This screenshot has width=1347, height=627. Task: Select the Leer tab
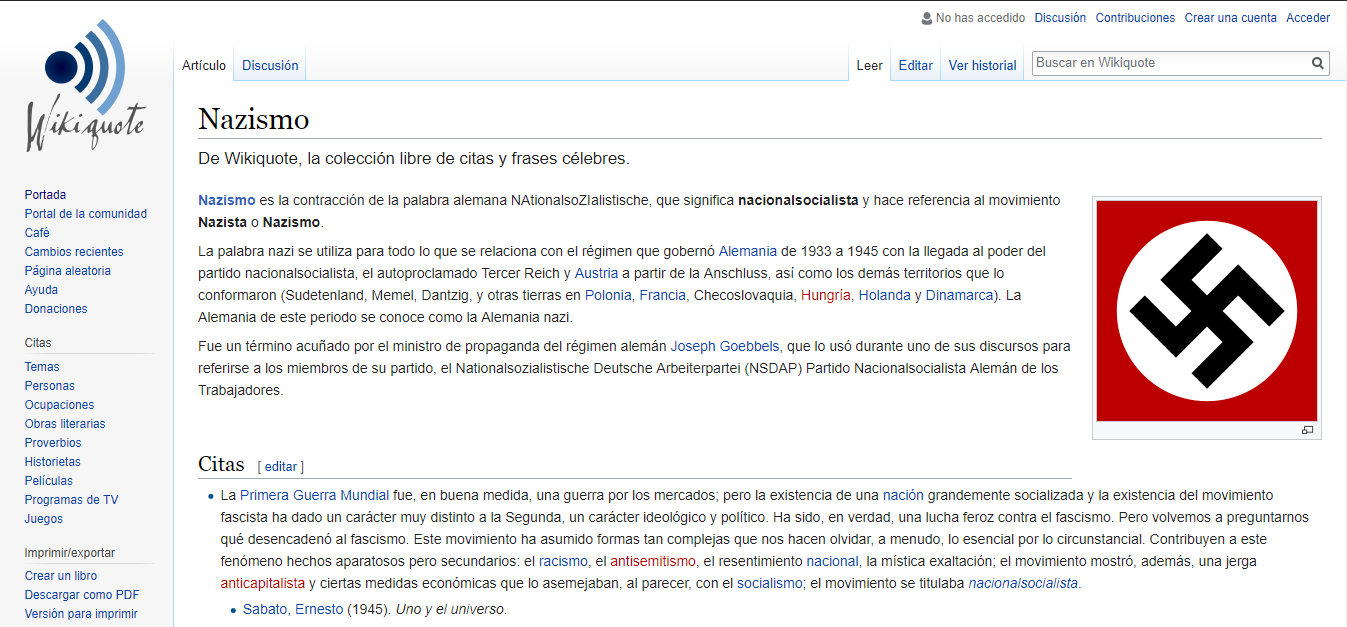click(870, 66)
